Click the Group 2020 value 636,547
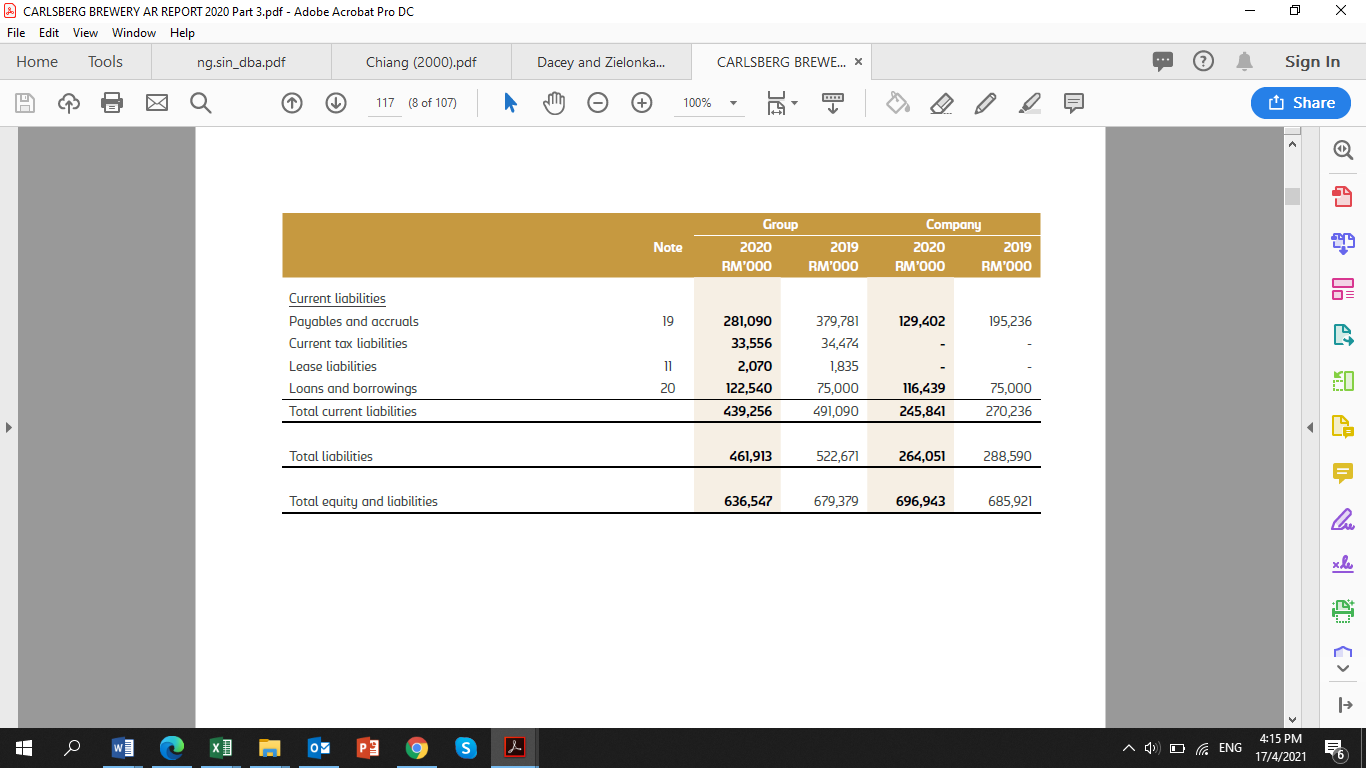 coord(748,501)
